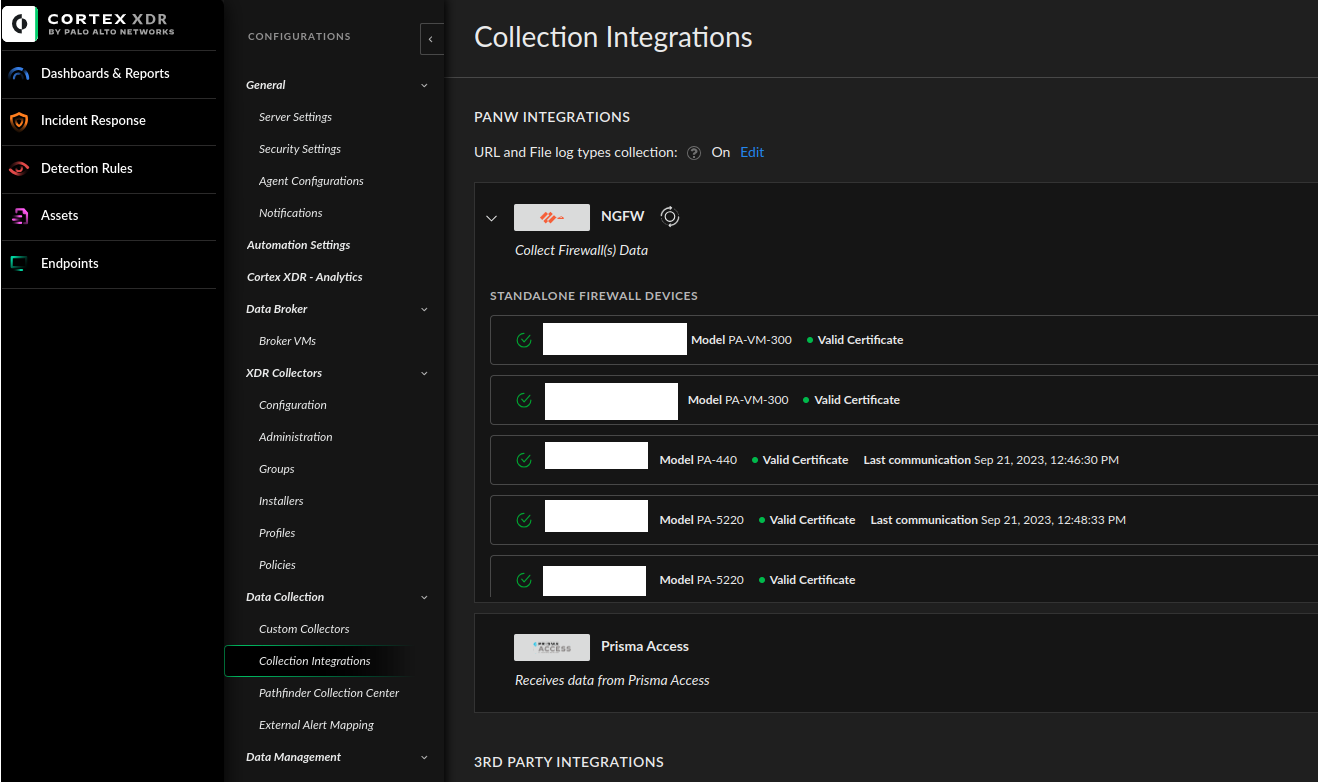Click the Palo Alto NGFW logo thumbnail
The height and width of the screenshot is (782, 1318).
[x=552, y=217]
